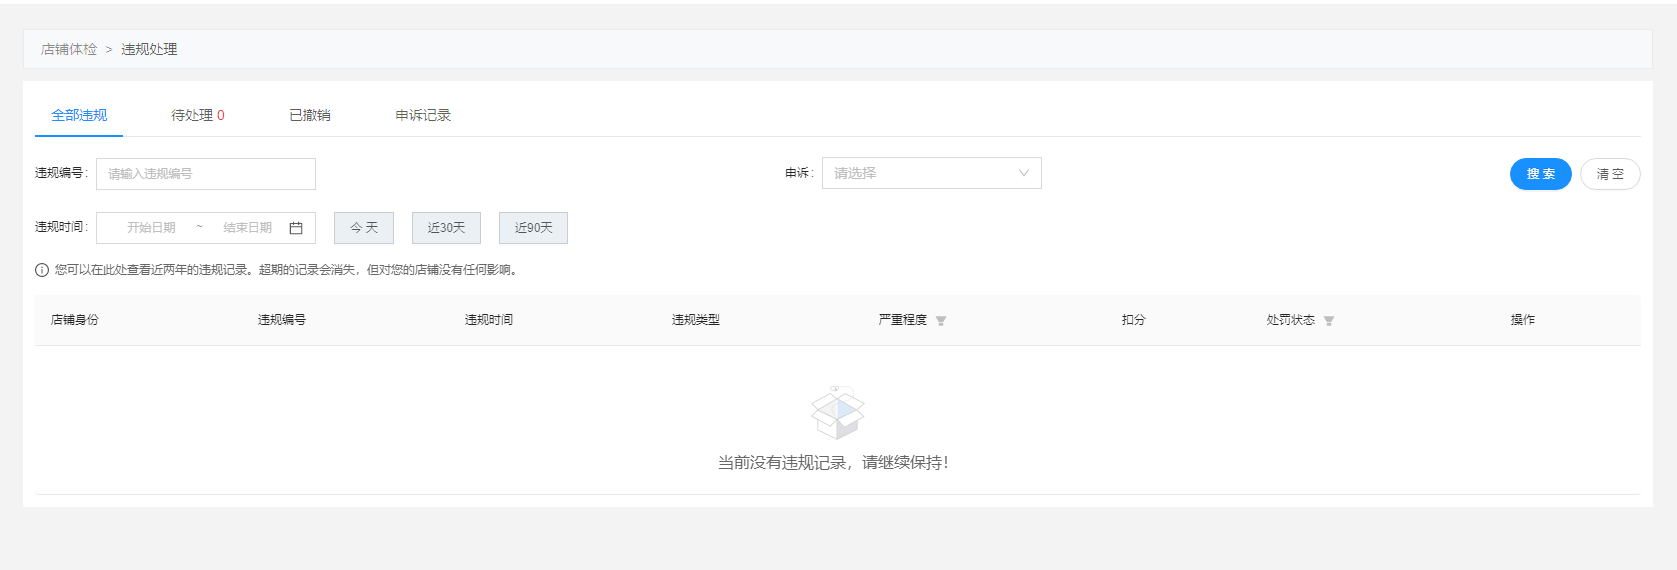This screenshot has height=570, width=1677.
Task: Select 近90天 time range
Action: click(x=533, y=228)
